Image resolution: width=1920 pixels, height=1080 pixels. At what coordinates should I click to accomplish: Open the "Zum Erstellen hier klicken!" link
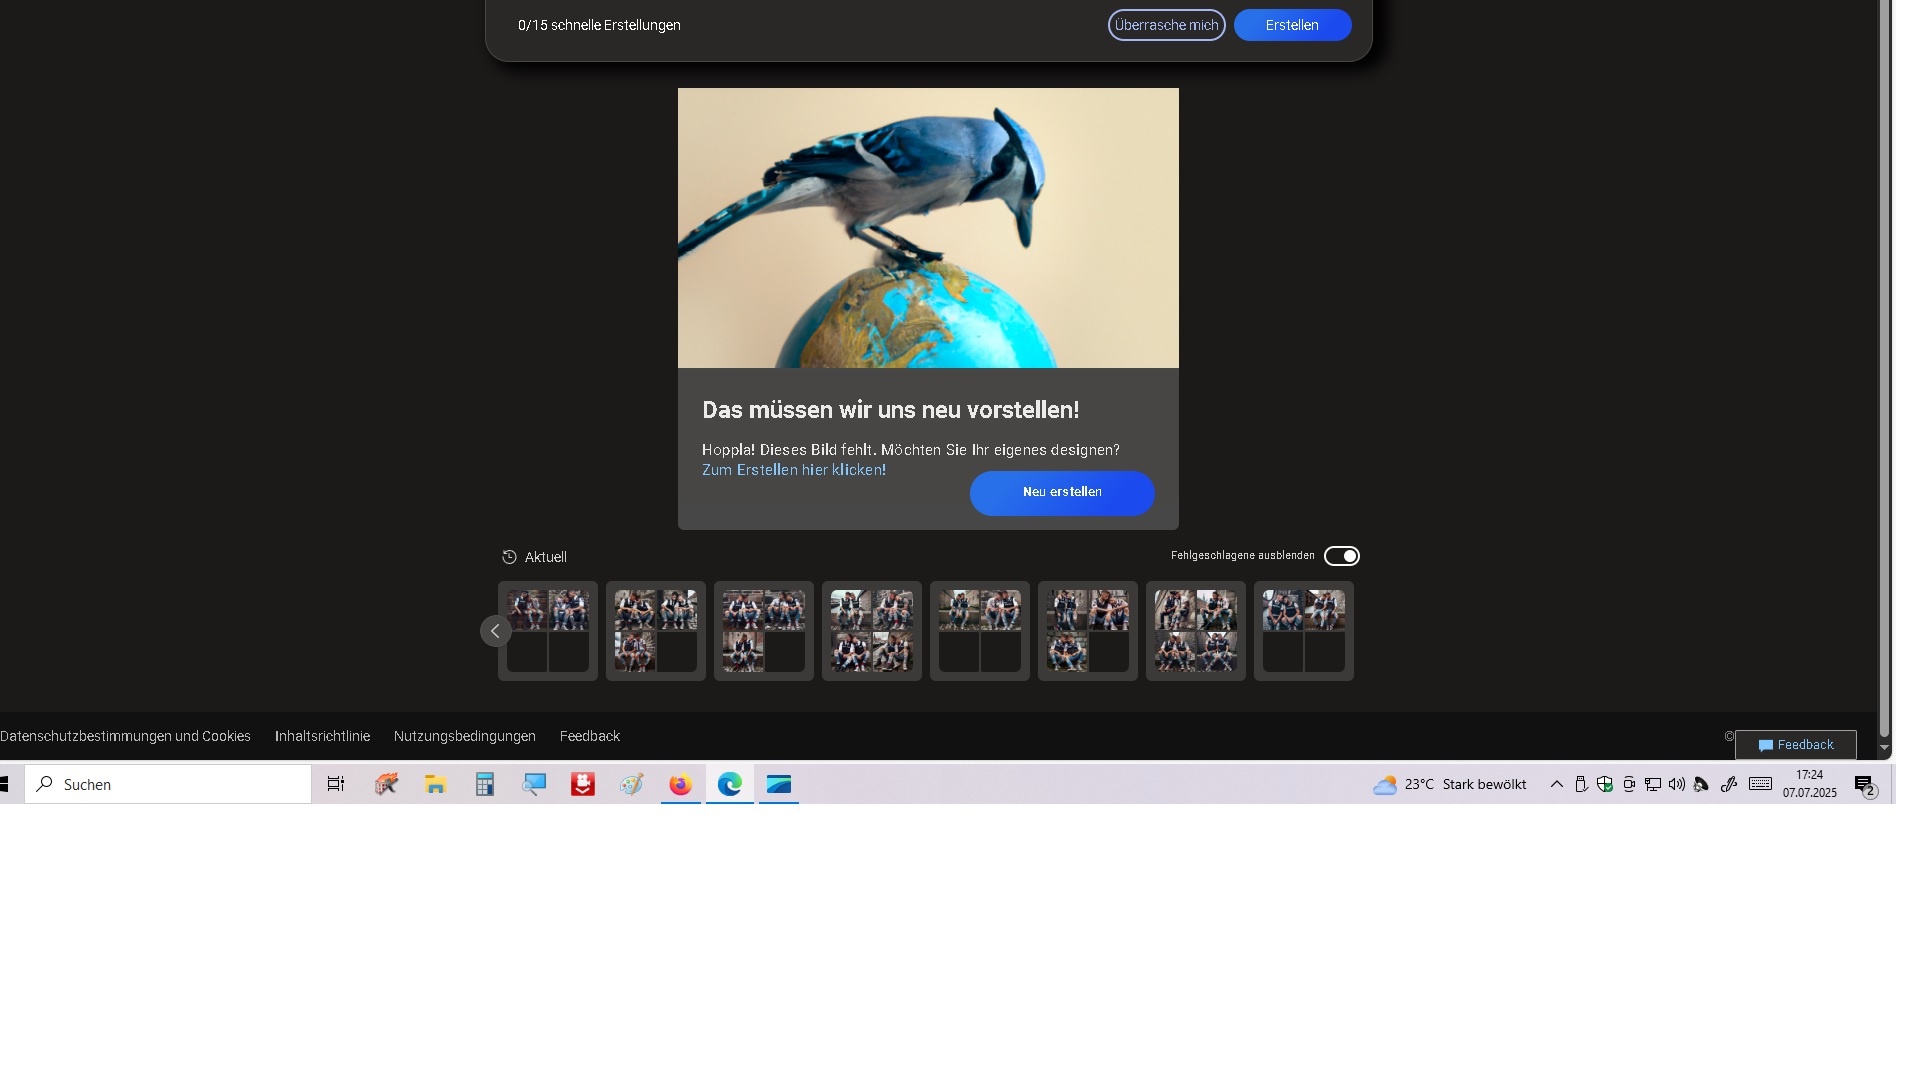pyautogui.click(x=794, y=470)
